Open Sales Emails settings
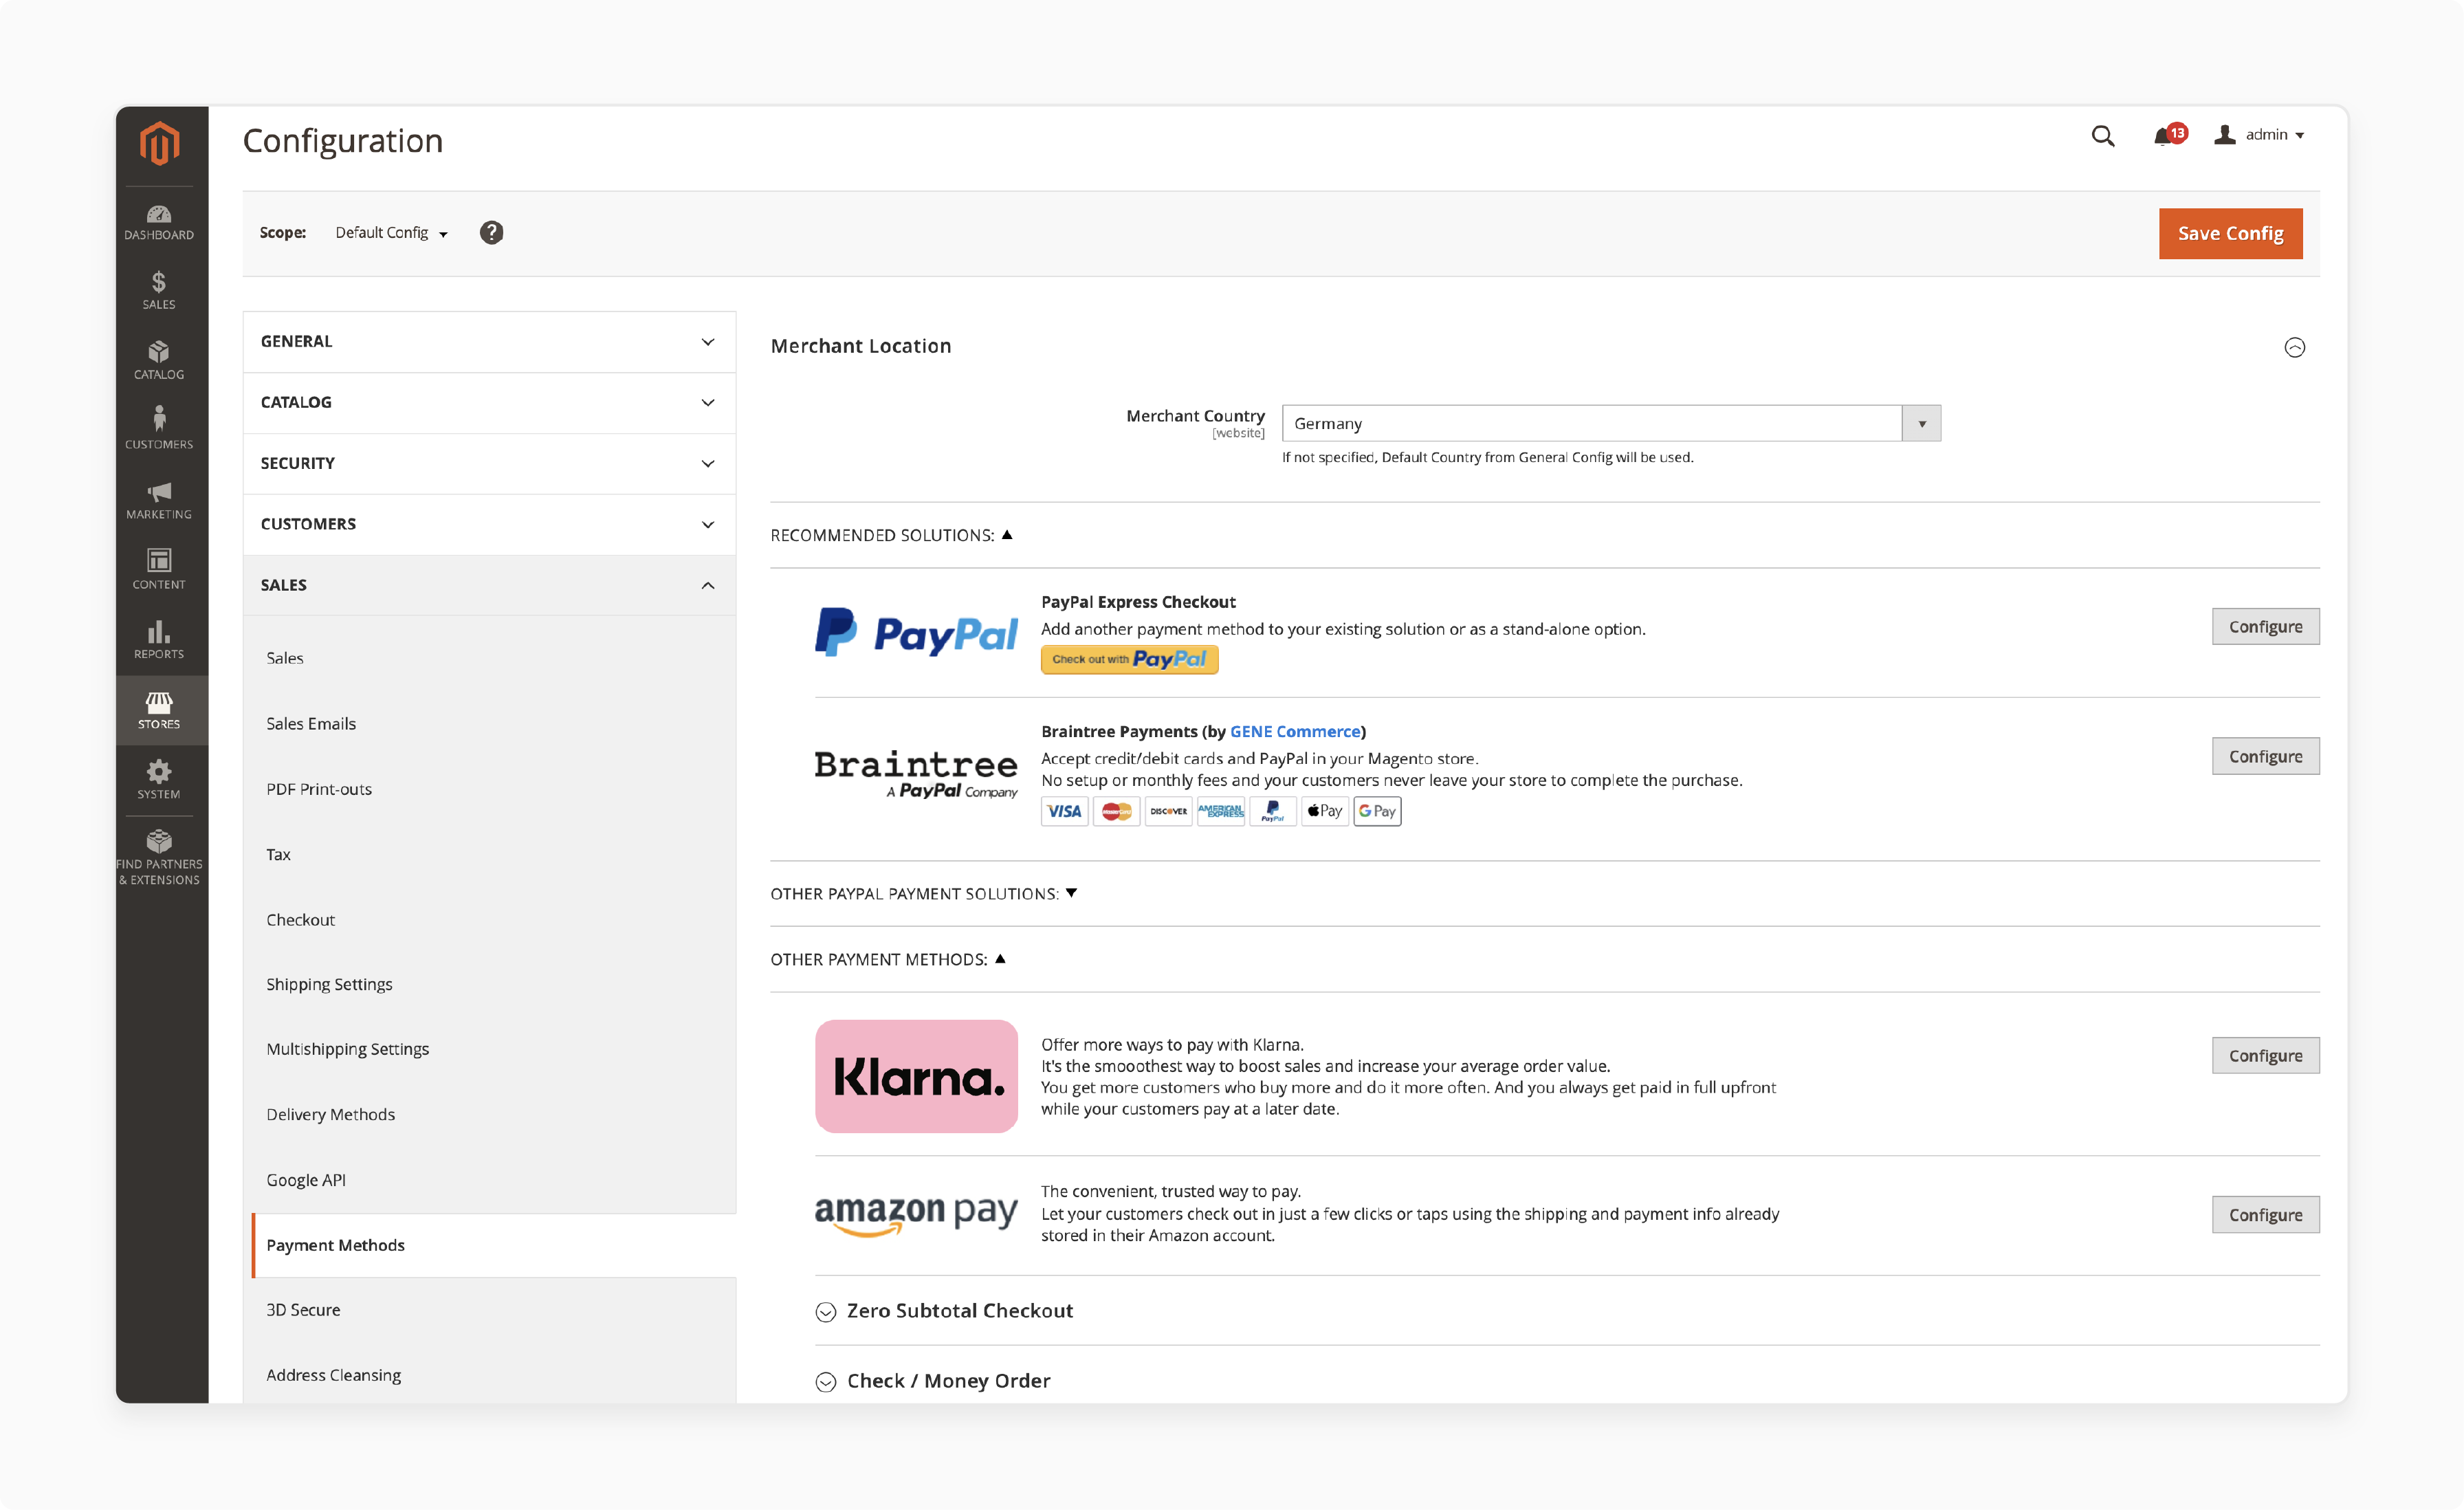 [x=311, y=724]
